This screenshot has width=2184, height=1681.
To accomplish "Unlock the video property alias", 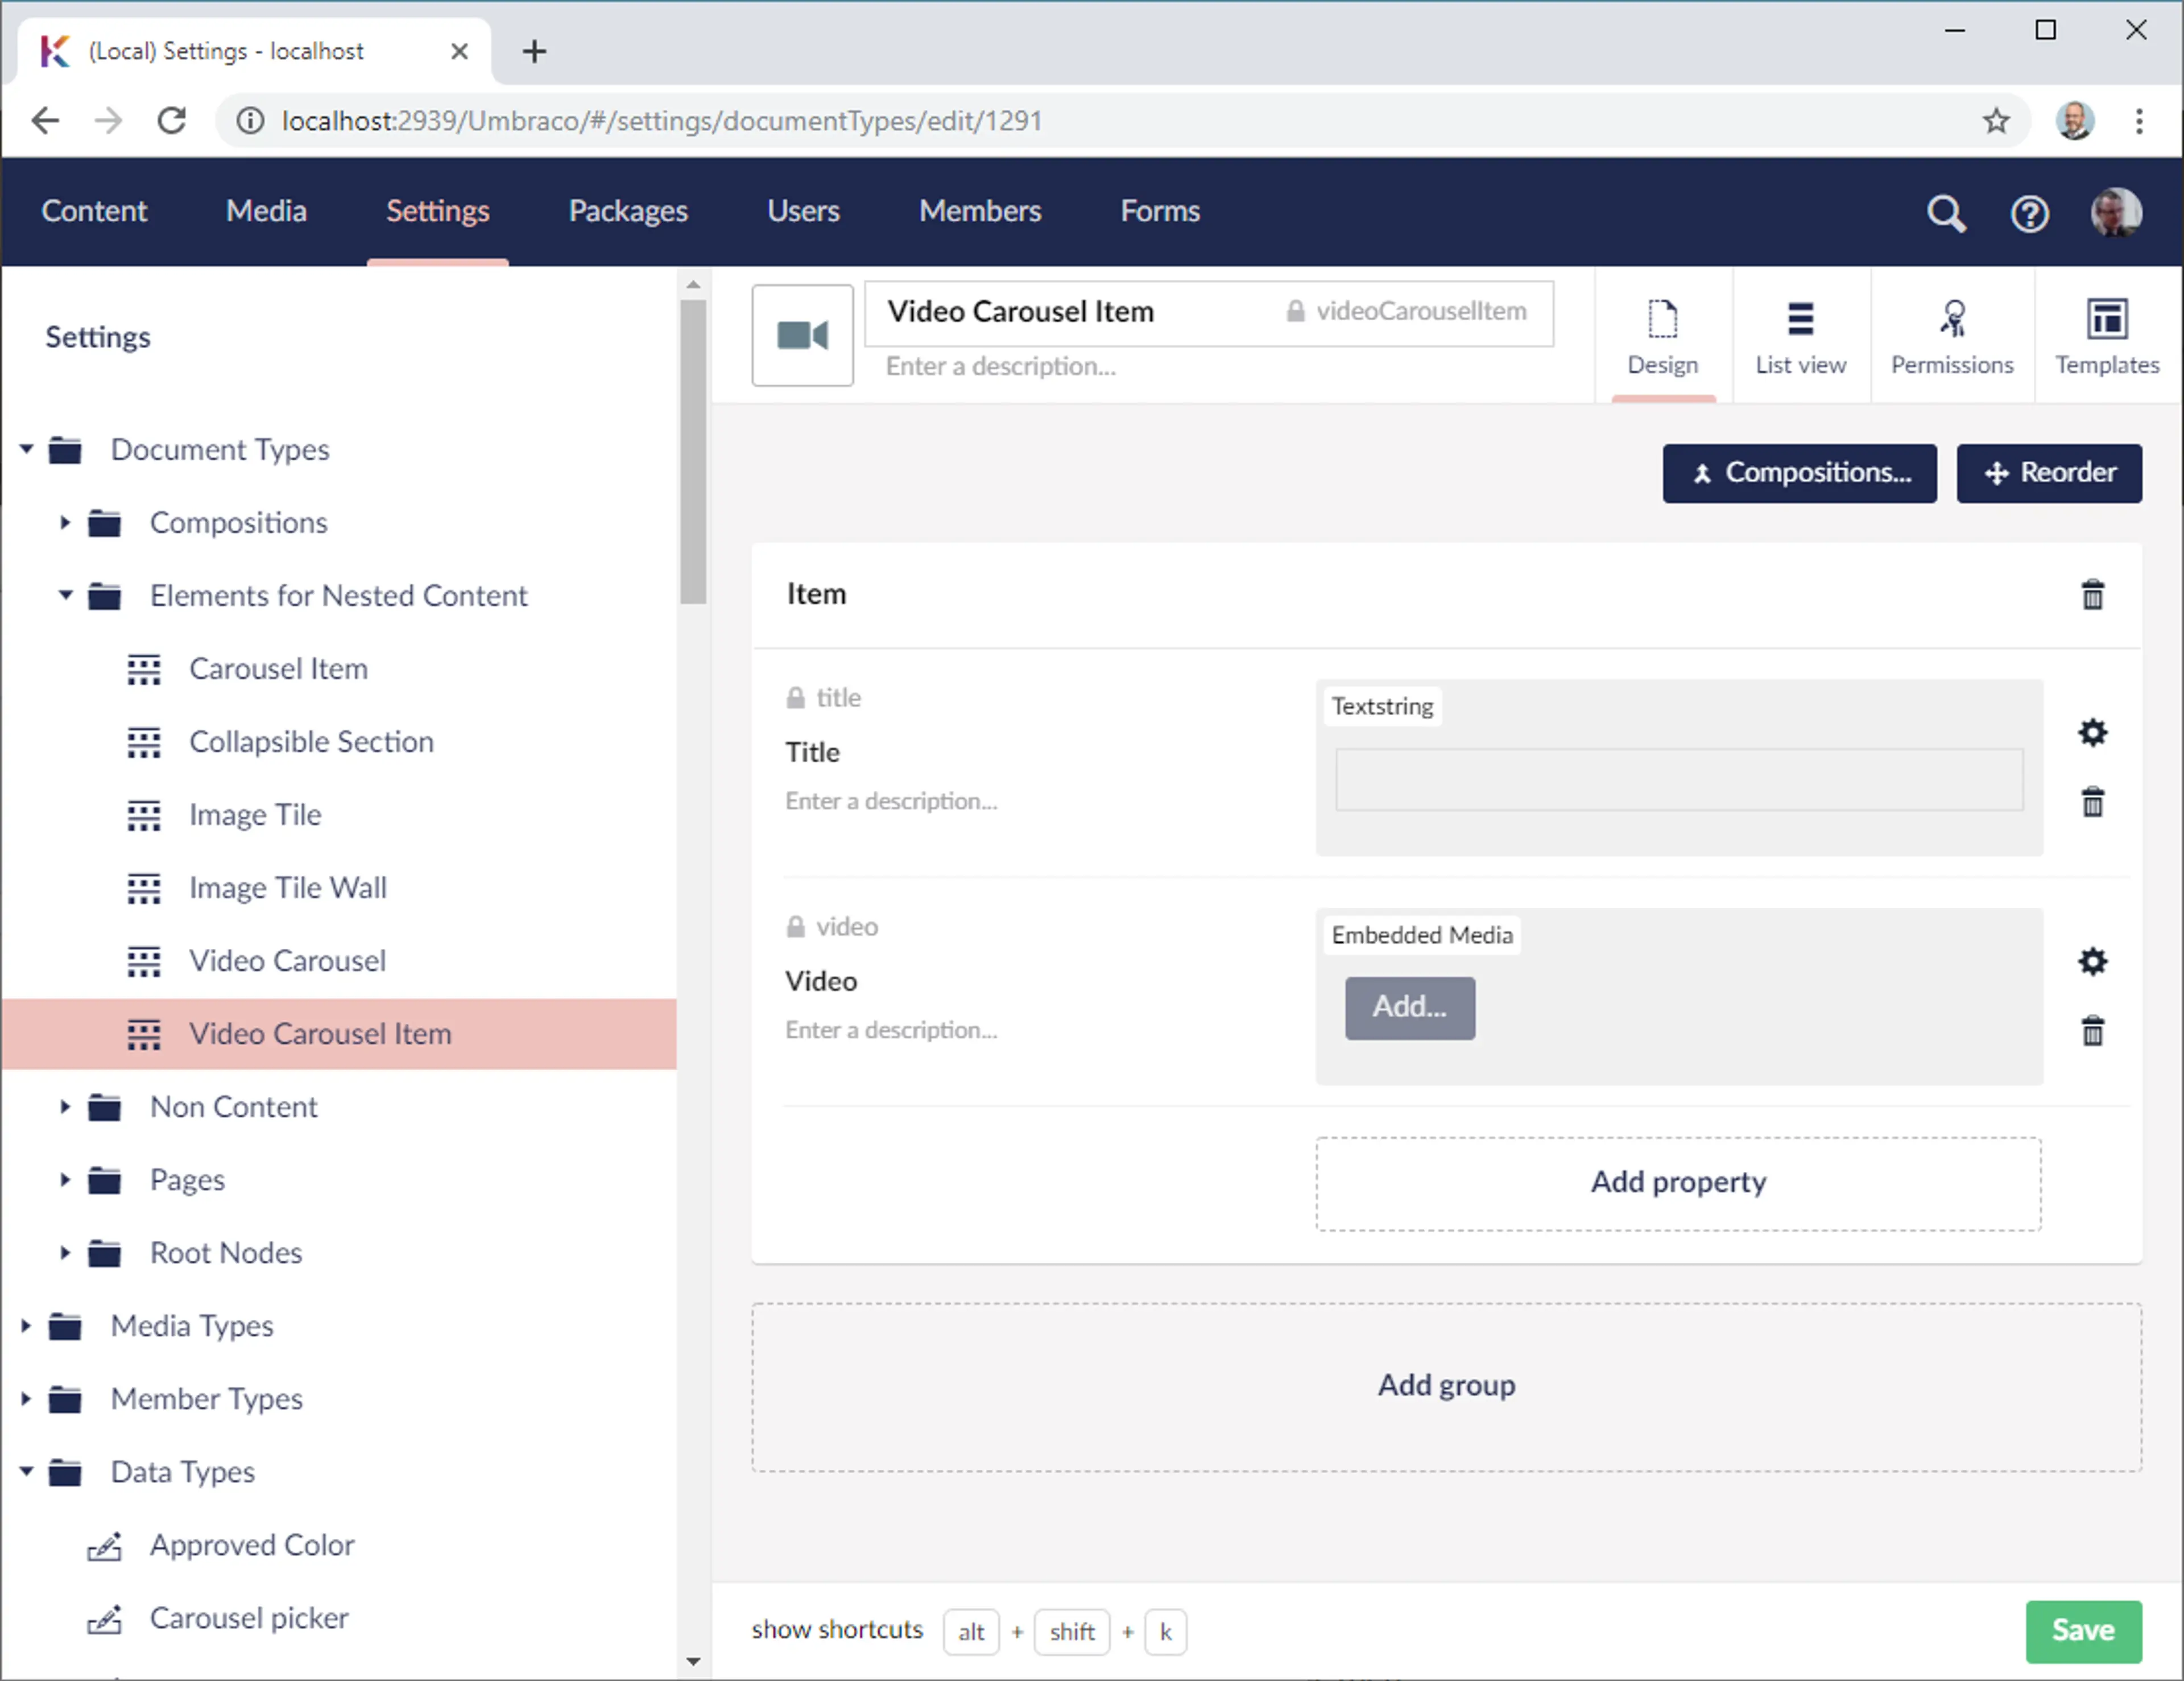I will 795,927.
